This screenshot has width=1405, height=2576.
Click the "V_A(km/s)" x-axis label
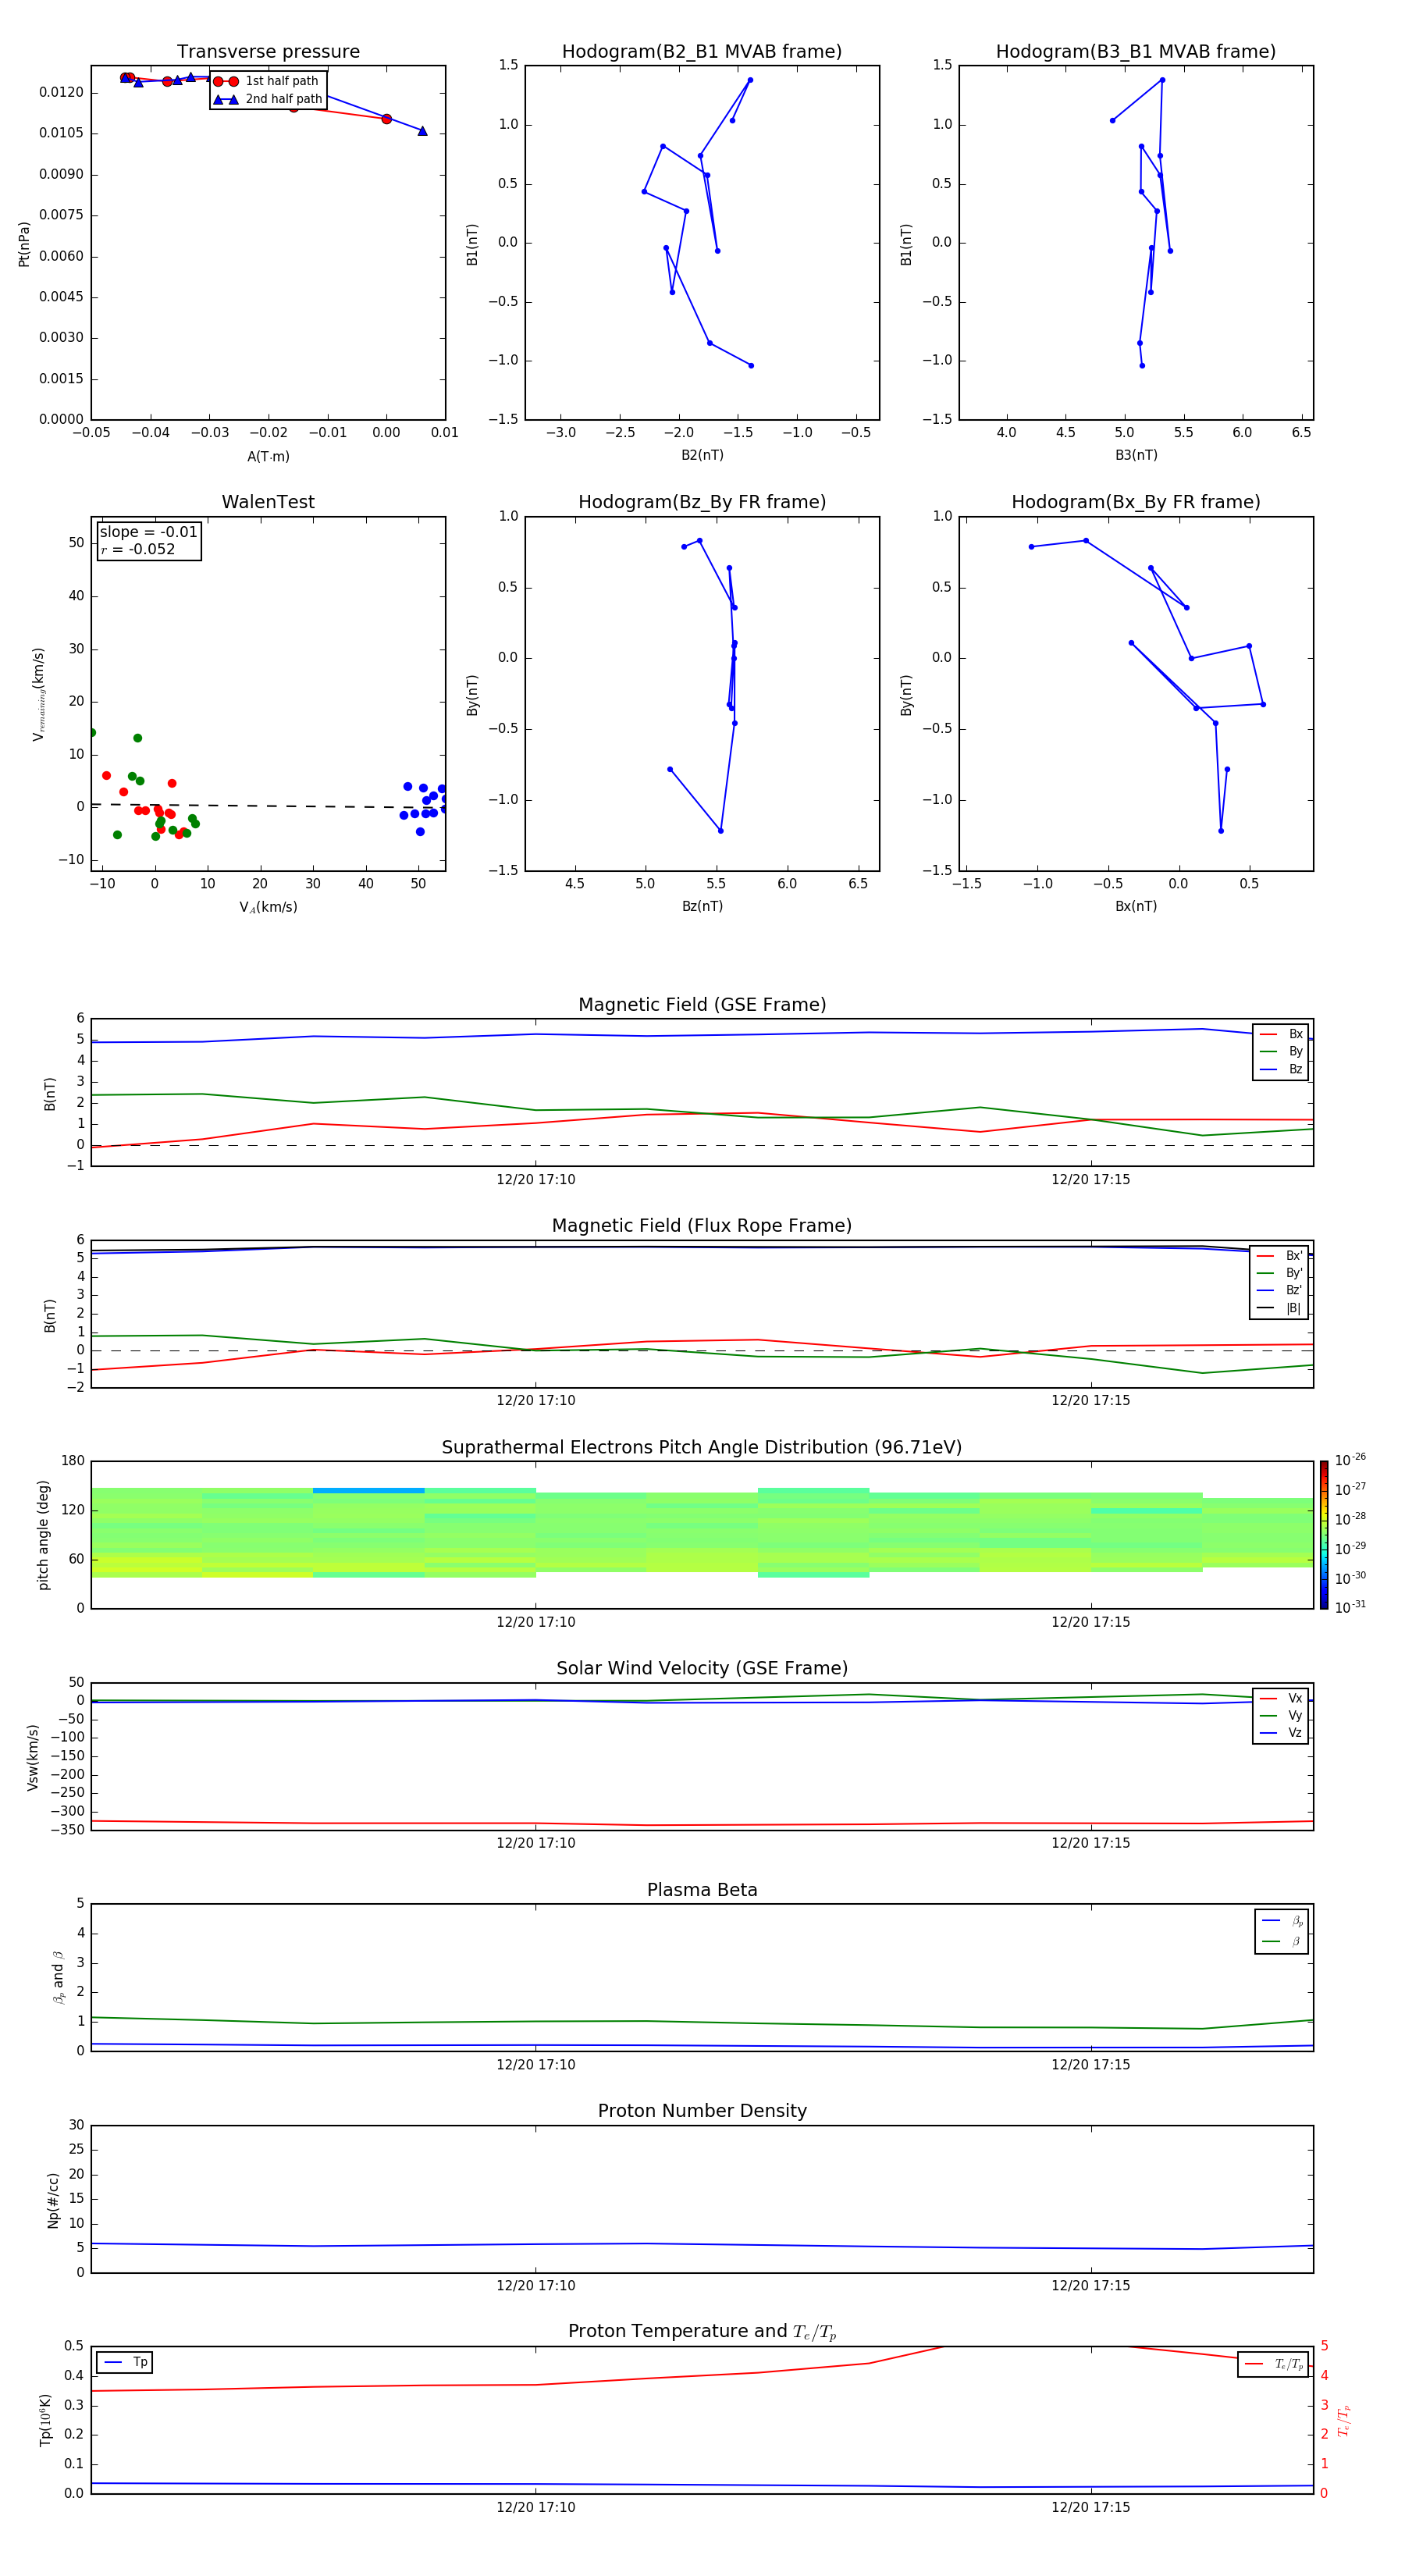(268, 908)
